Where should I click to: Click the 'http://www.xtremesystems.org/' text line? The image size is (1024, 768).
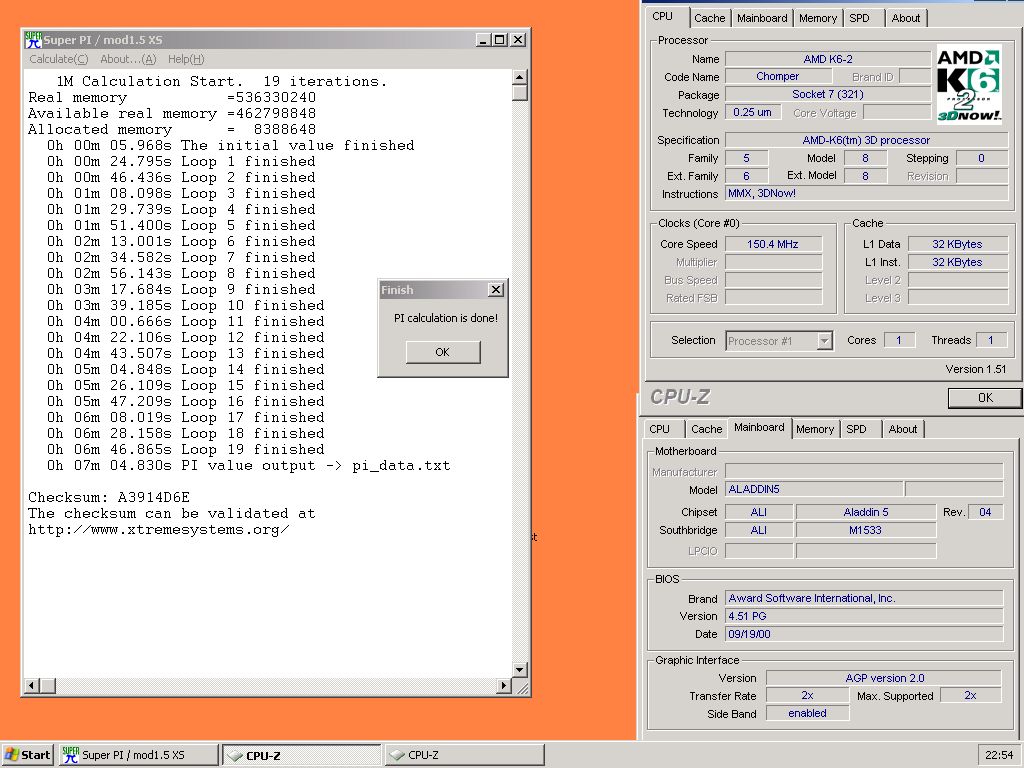(159, 530)
